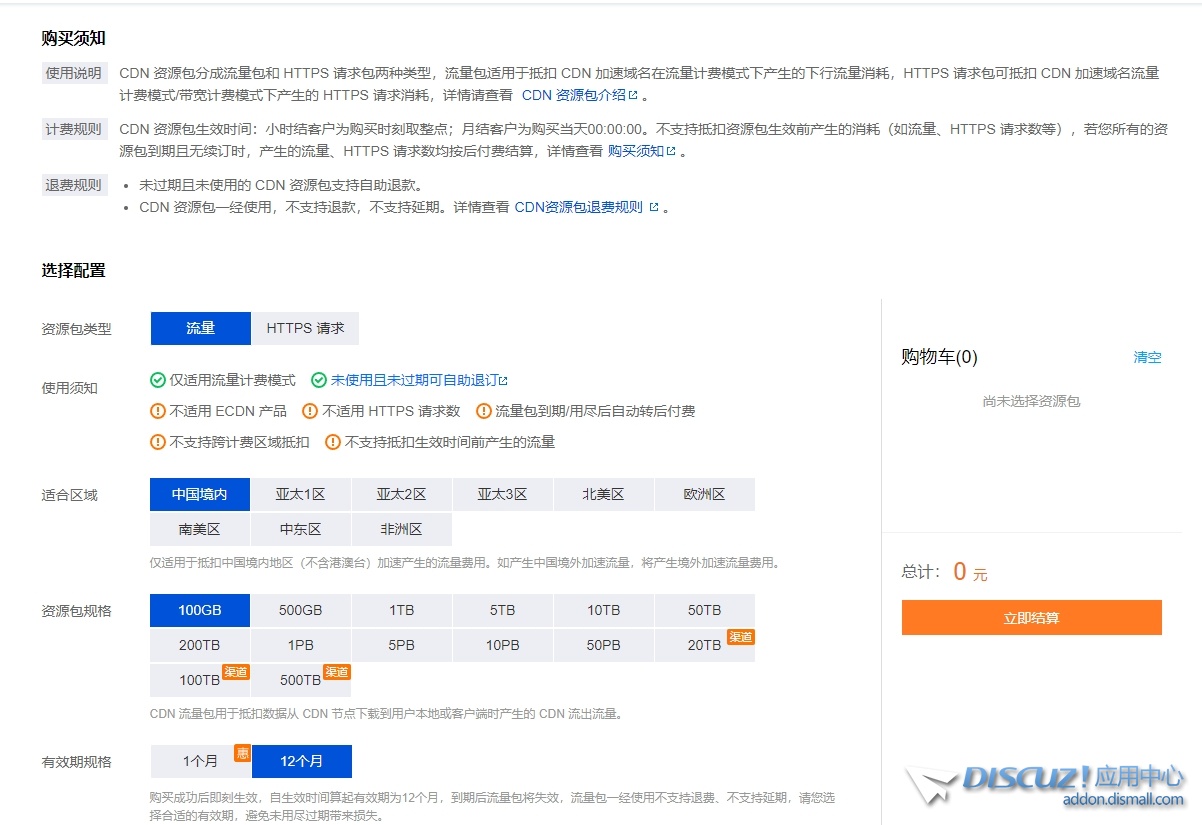The image size is (1202, 825).
Task: Click the 立即结算 checkout button
Action: click(x=1031, y=618)
